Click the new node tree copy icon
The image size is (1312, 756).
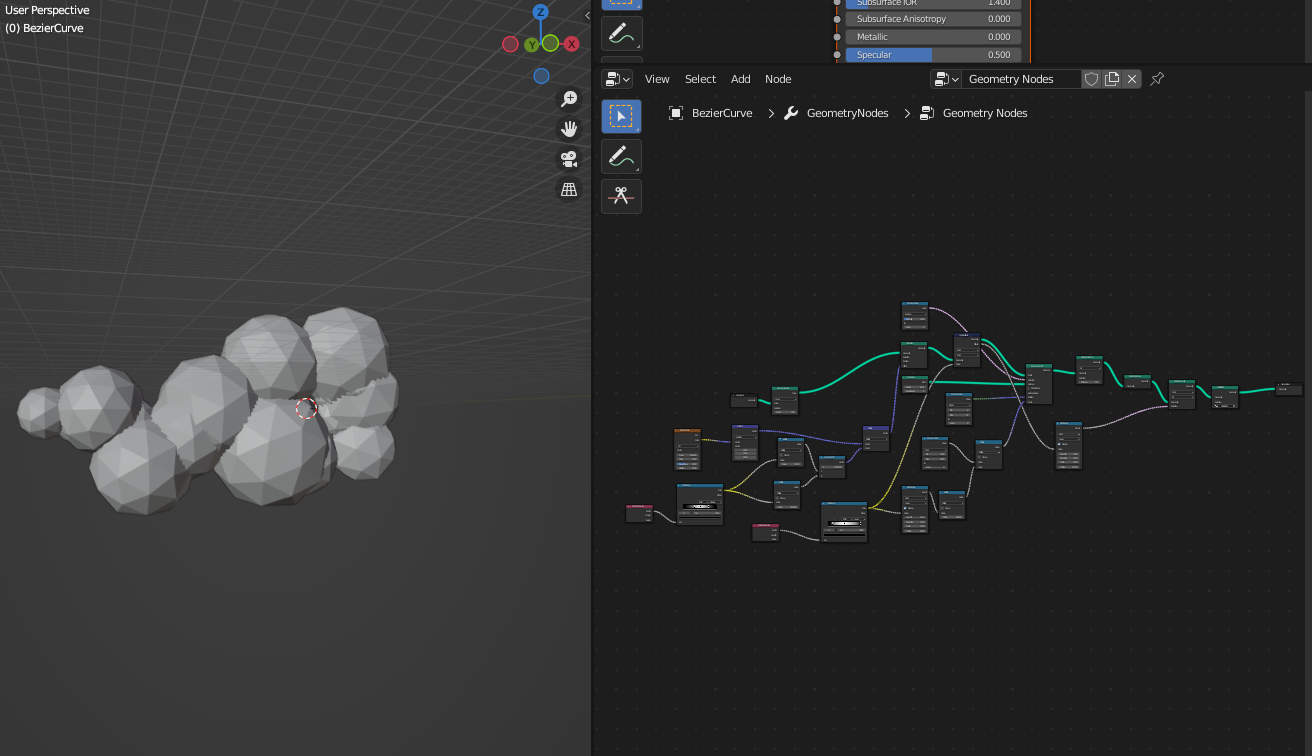[x=1112, y=79]
